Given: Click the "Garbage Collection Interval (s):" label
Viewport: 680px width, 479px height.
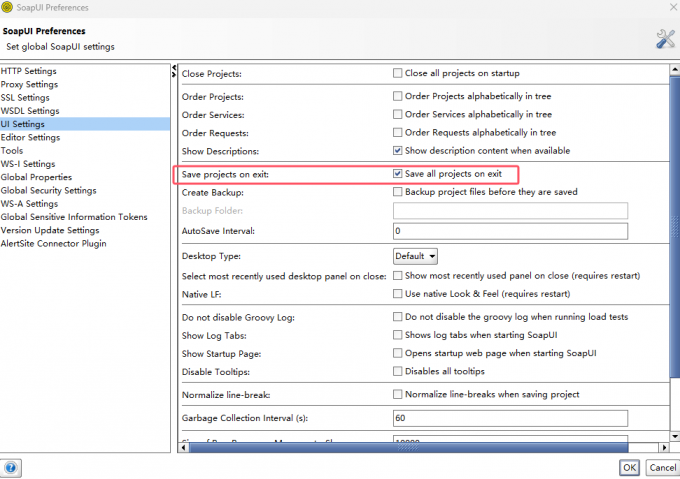Looking at the screenshot, I should pos(245,418).
